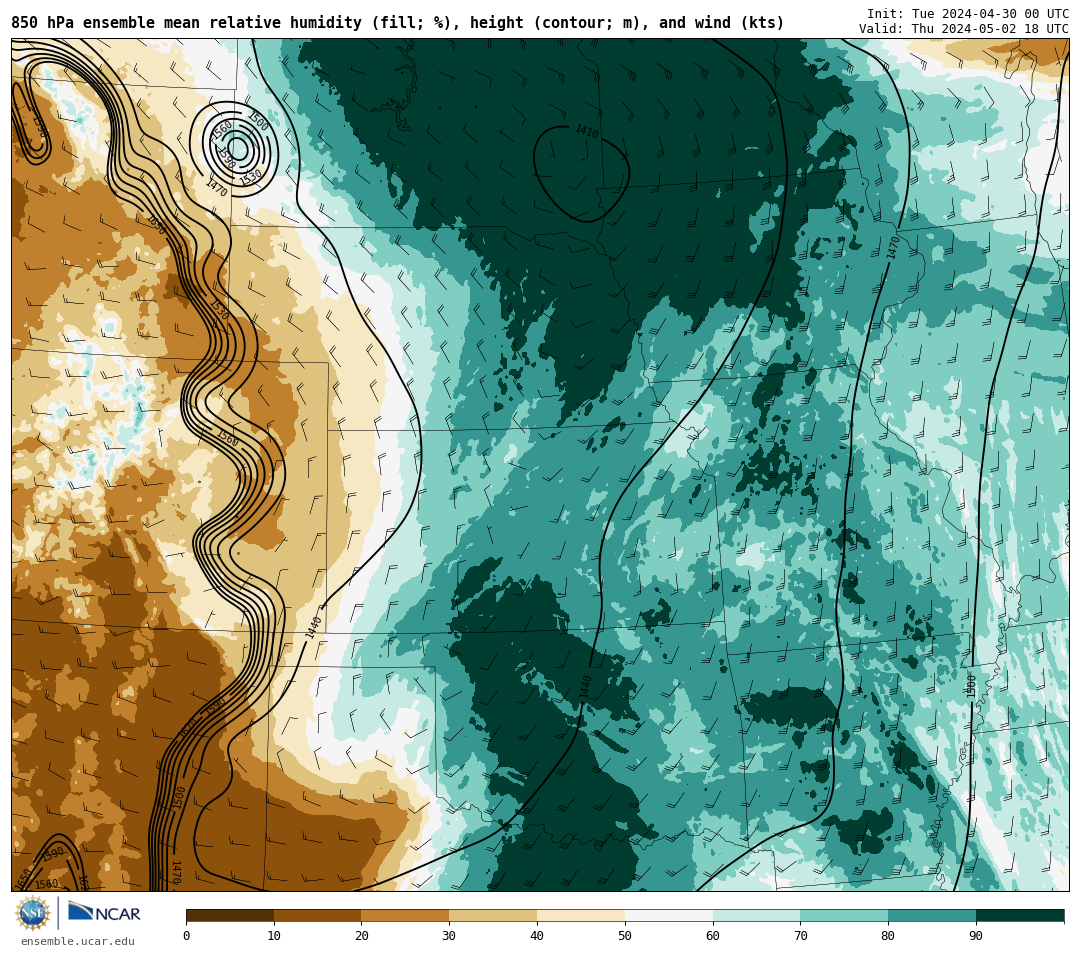Image resolution: width=1080 pixels, height=954 pixels.
Task: Select the 40-50 pale cream swatch
Action: pyautogui.click(x=581, y=916)
